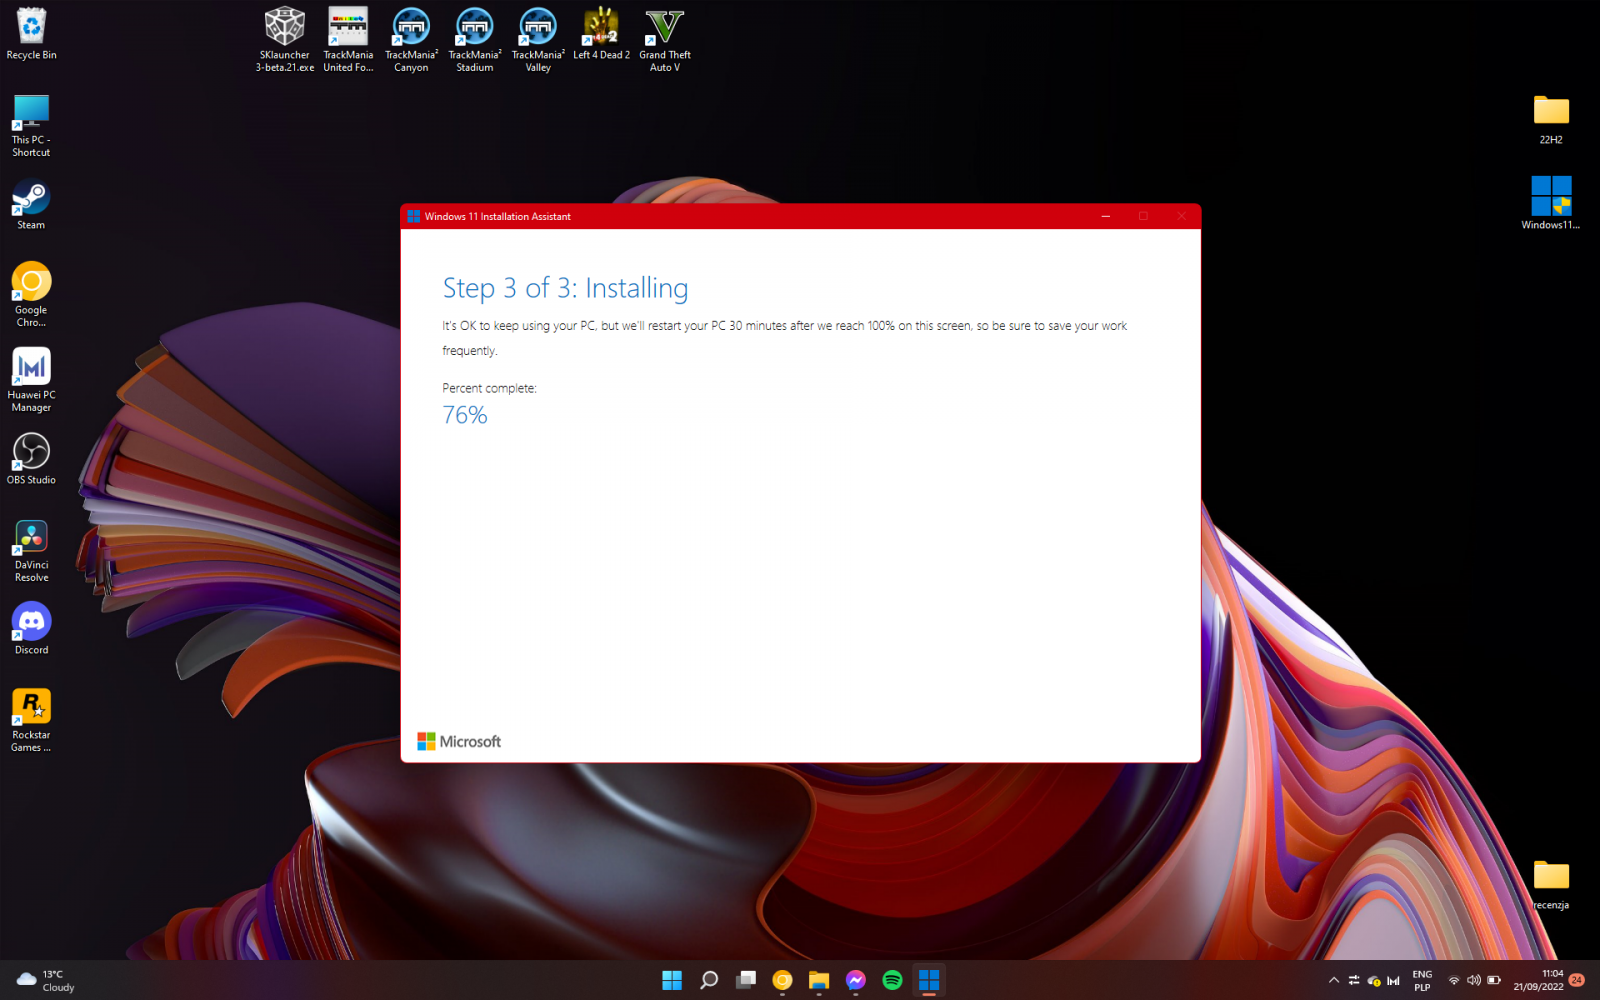Open the weather widget showing 13°C Cloudy
The height and width of the screenshot is (1000, 1600).
[x=47, y=980]
